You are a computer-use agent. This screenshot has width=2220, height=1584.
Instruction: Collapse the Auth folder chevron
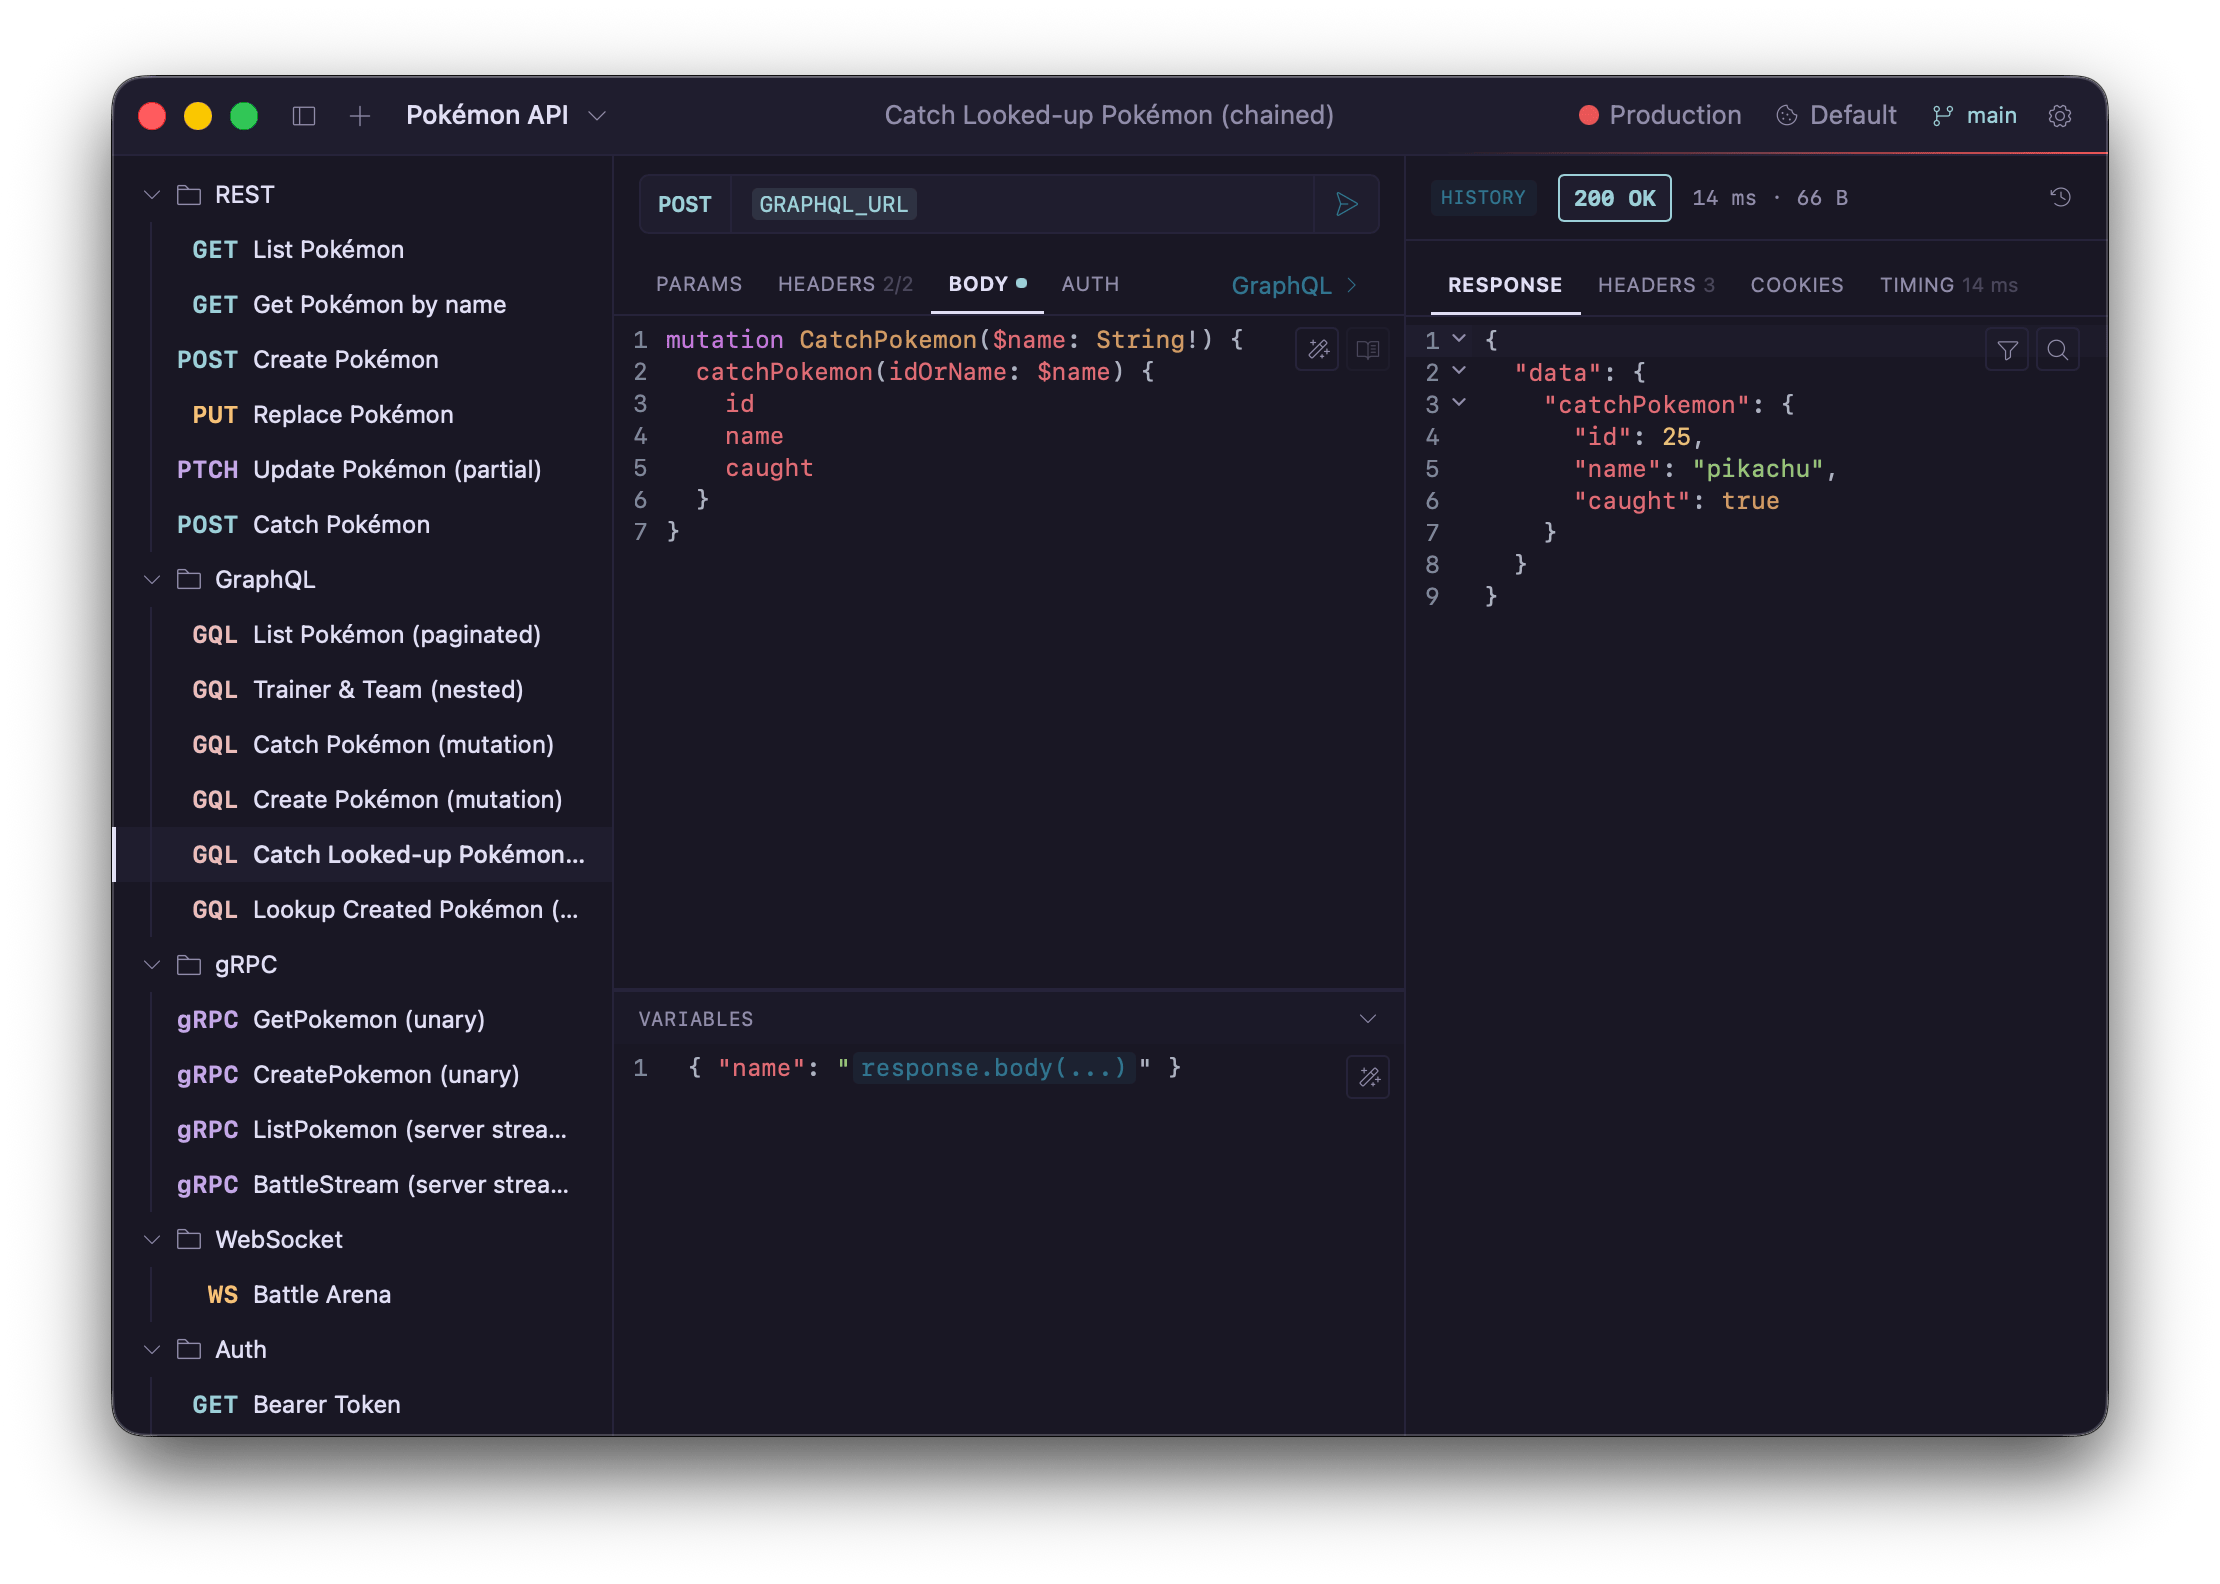152,1350
